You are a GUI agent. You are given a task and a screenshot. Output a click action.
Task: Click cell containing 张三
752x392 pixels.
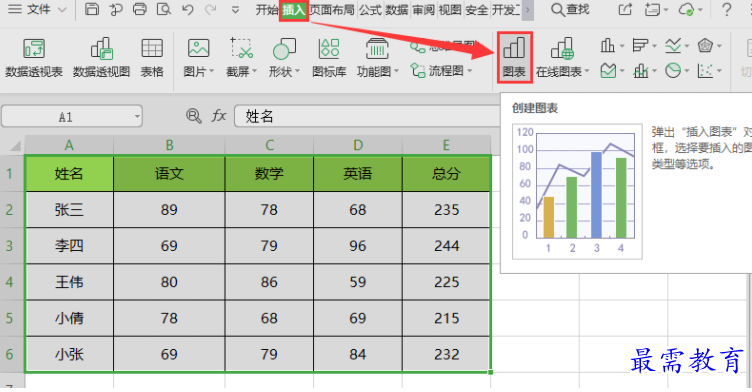[x=69, y=210]
